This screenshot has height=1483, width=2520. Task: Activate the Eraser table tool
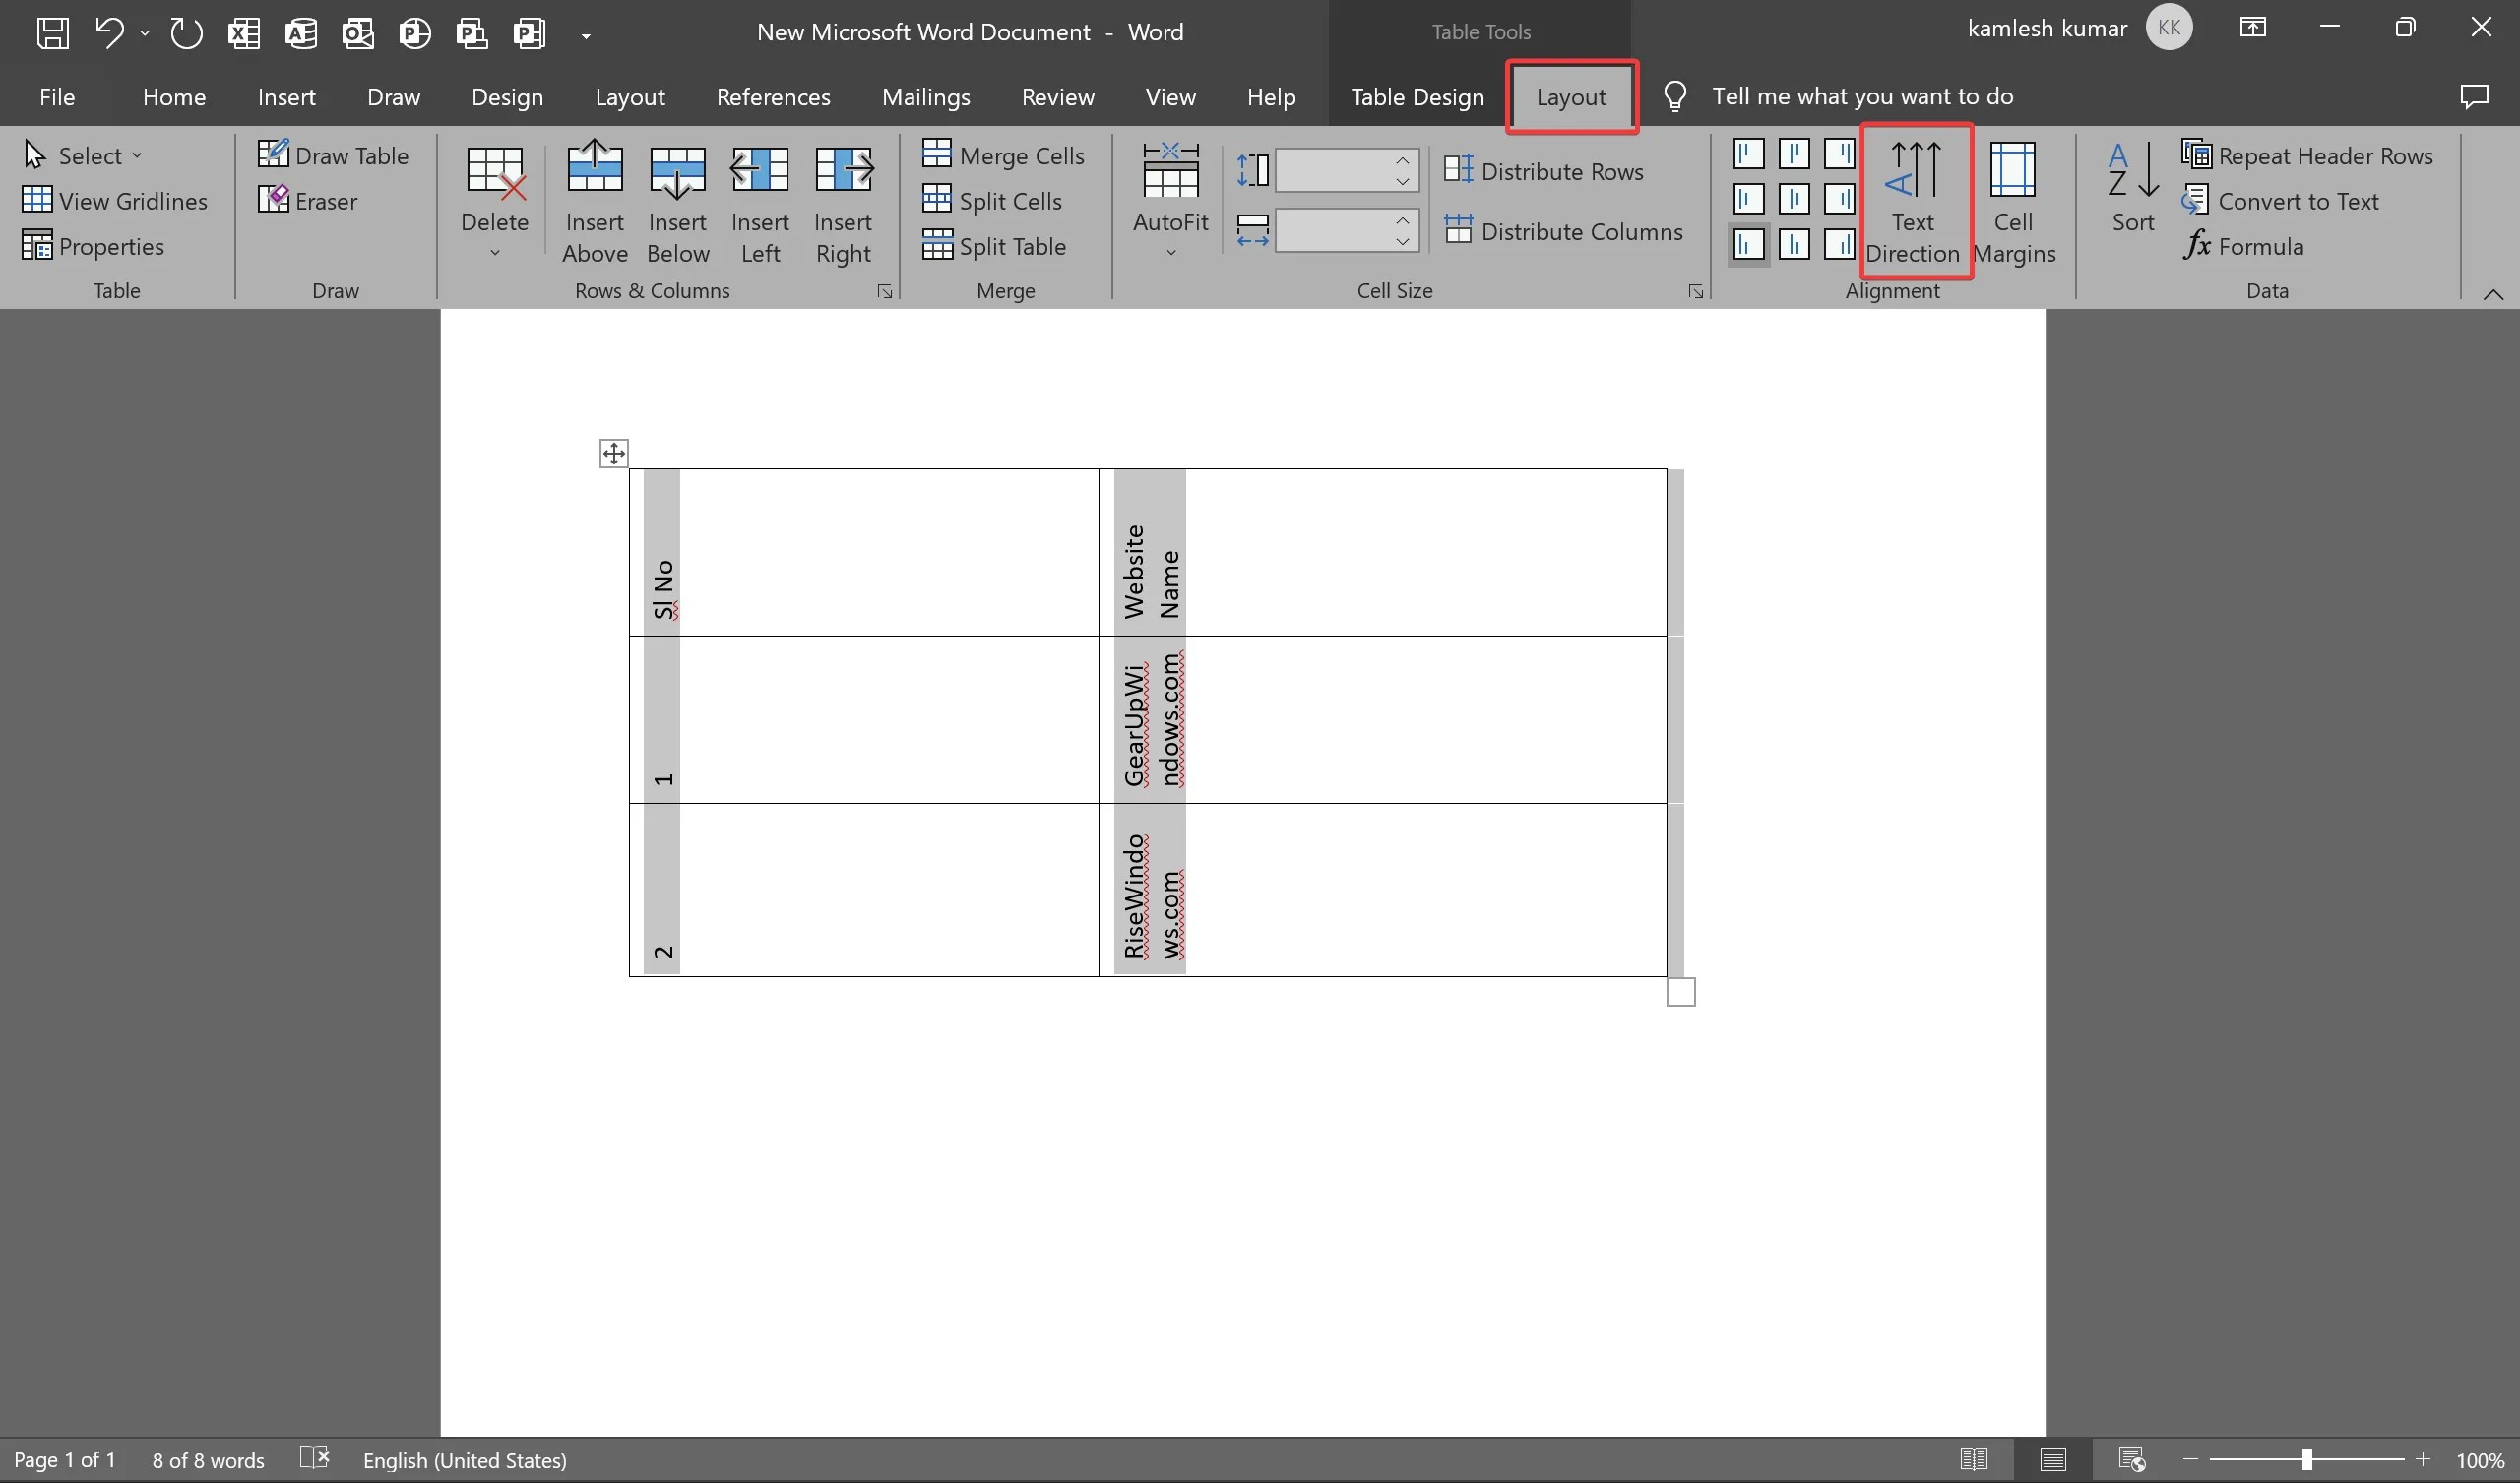[x=310, y=200]
